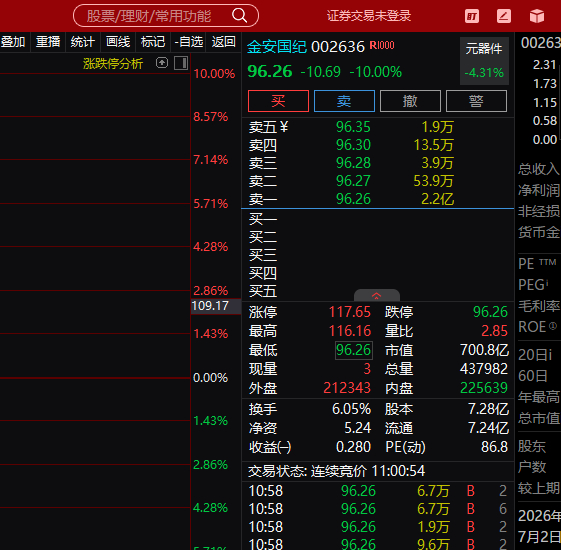Image resolution: width=561 pixels, height=550 pixels.
Task: Click the red 买 button
Action: coord(278,101)
